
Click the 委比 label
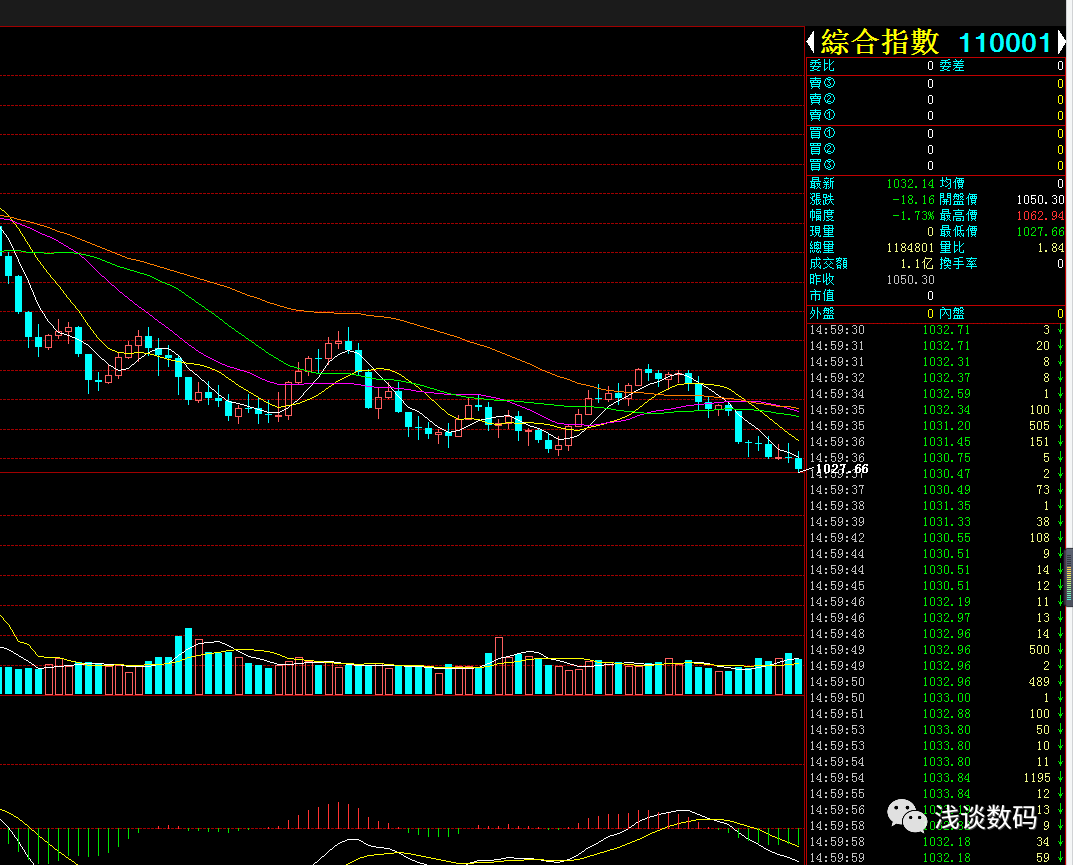tap(822, 66)
